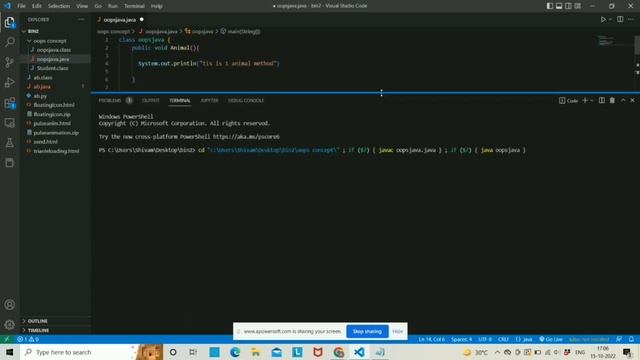Viewport: 640px width, 360px height.
Task: Open the File menu
Action: click(x=21, y=6)
